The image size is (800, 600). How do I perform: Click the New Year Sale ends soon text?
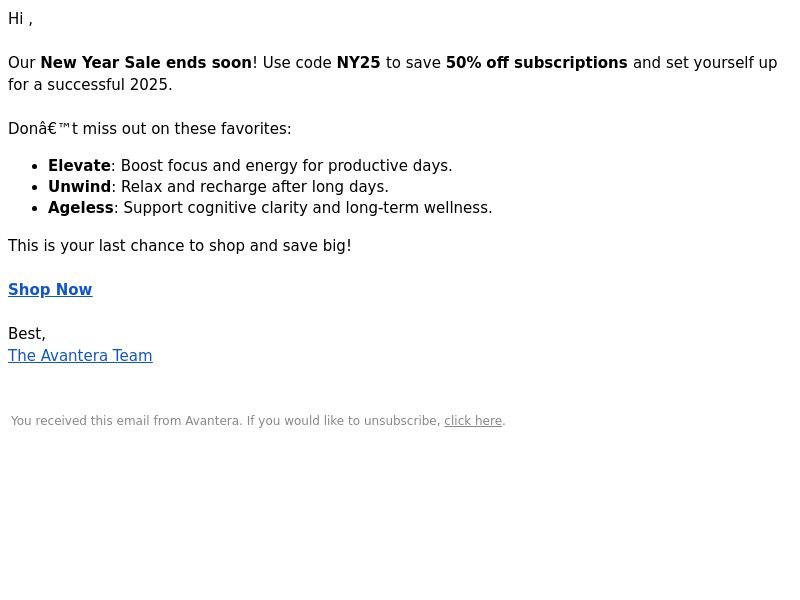146,63
